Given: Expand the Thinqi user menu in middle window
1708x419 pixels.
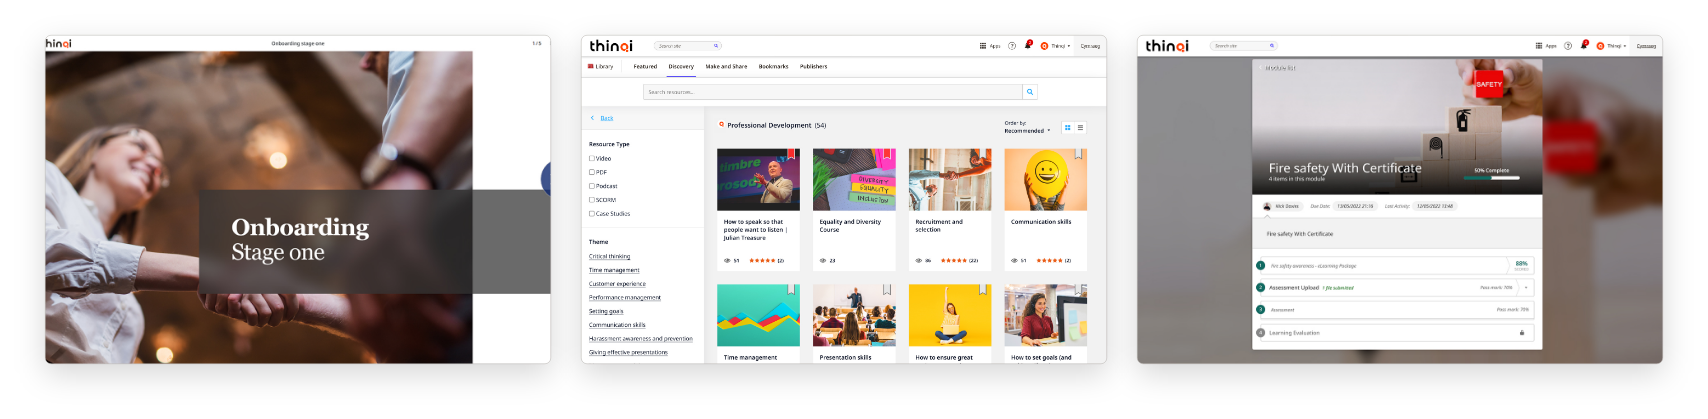Looking at the screenshot, I should coord(1056,46).
